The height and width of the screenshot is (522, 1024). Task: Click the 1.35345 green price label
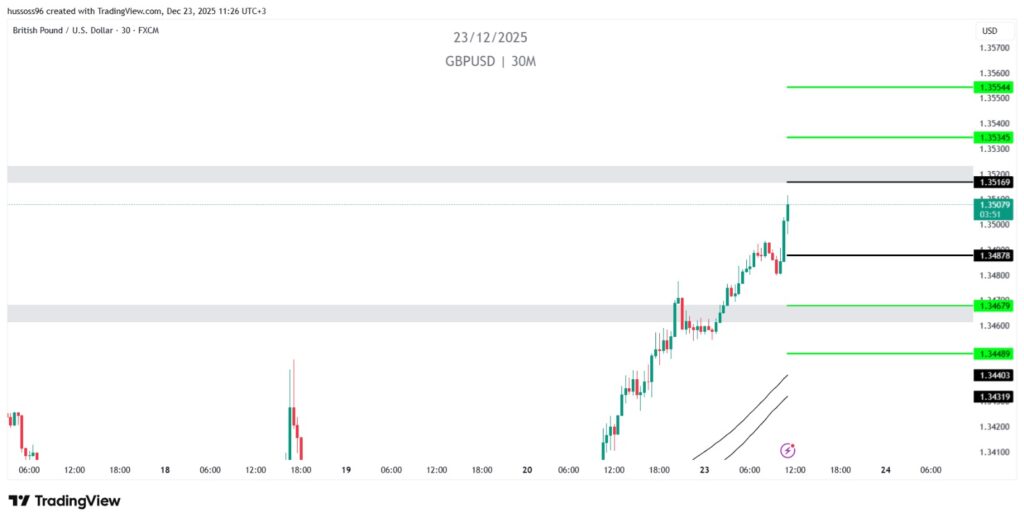pyautogui.click(x=993, y=137)
